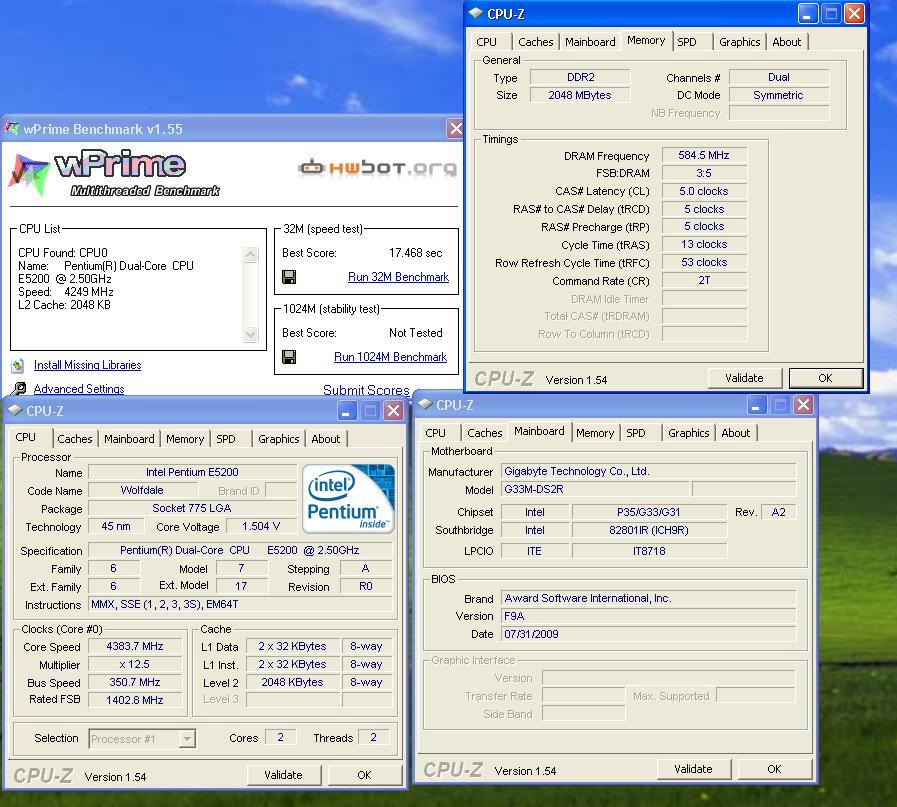The height and width of the screenshot is (807, 897).
Task: Click the CPU-Z title icon of Mainboard window
Action: tap(425, 404)
